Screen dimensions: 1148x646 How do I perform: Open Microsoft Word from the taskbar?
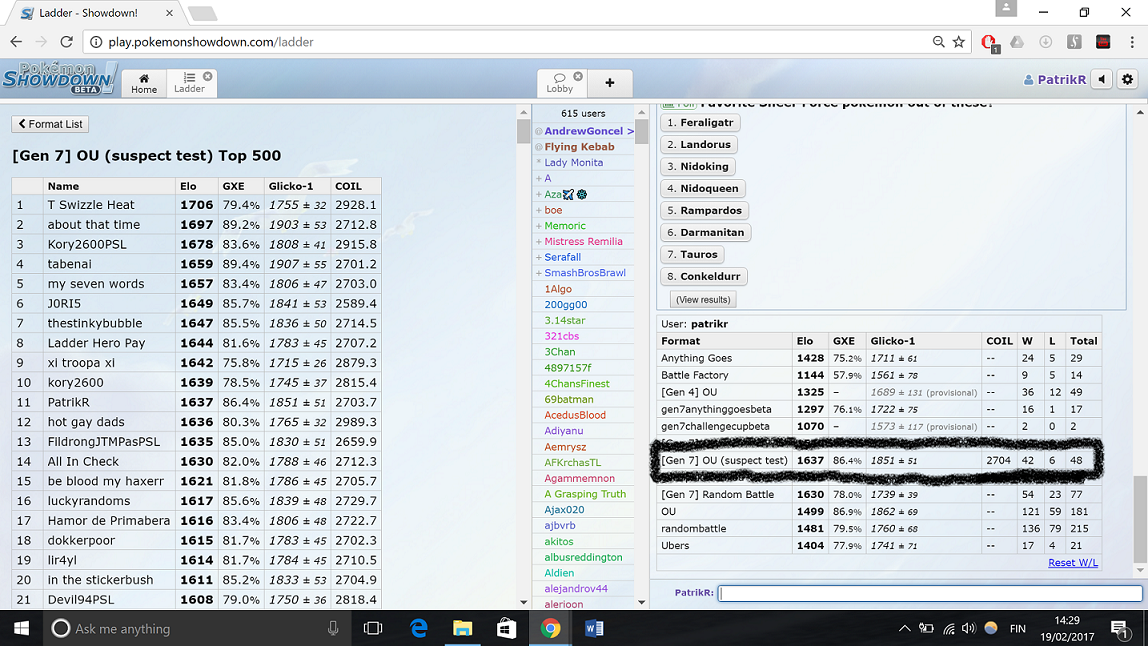(594, 628)
